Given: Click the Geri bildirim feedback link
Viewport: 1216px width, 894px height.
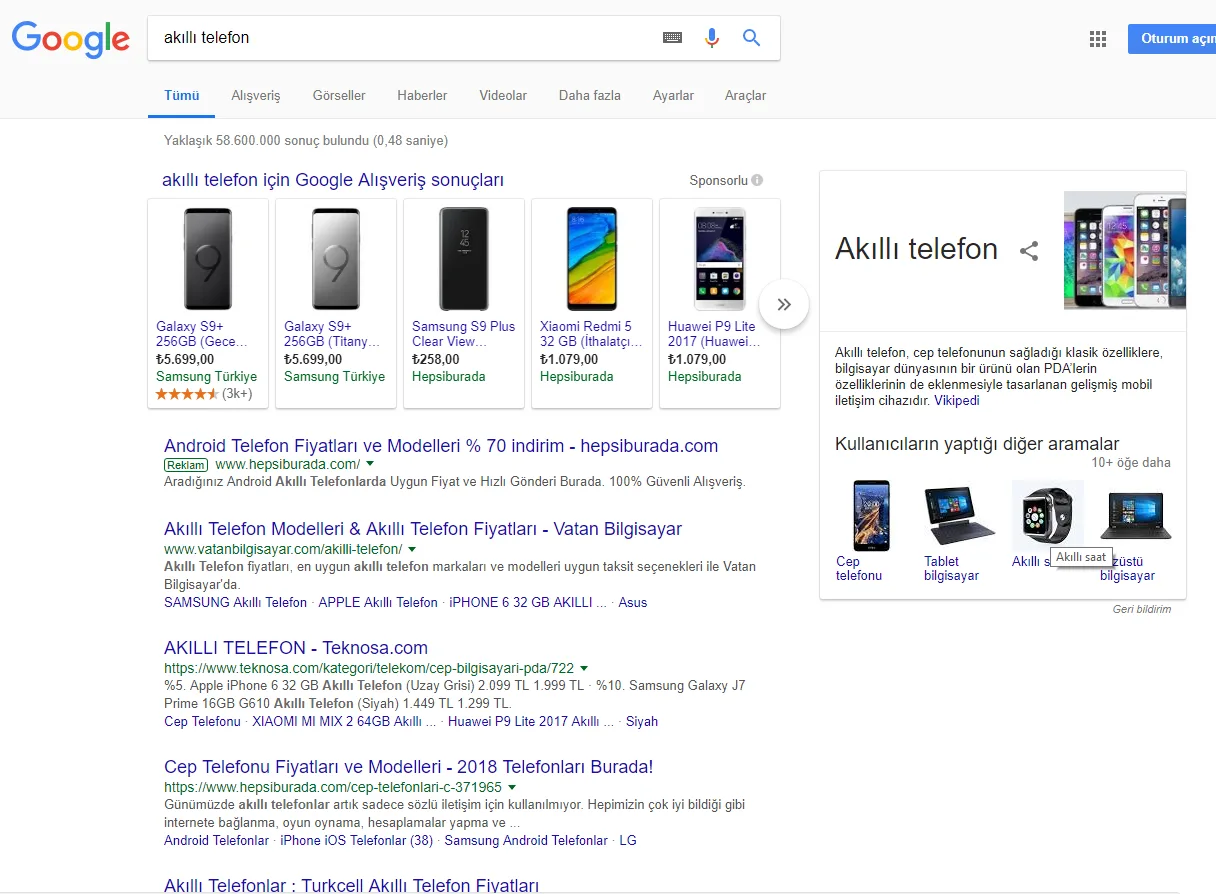Looking at the screenshot, I should pos(1142,609).
